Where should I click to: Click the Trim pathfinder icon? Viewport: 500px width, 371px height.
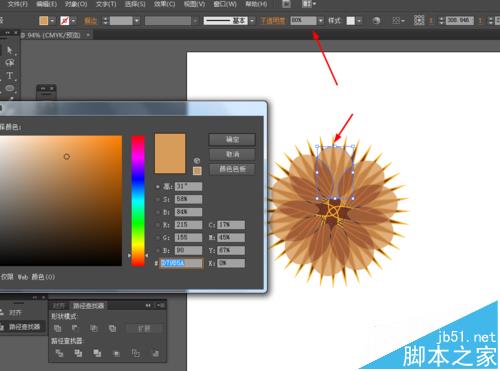[x=78, y=353]
